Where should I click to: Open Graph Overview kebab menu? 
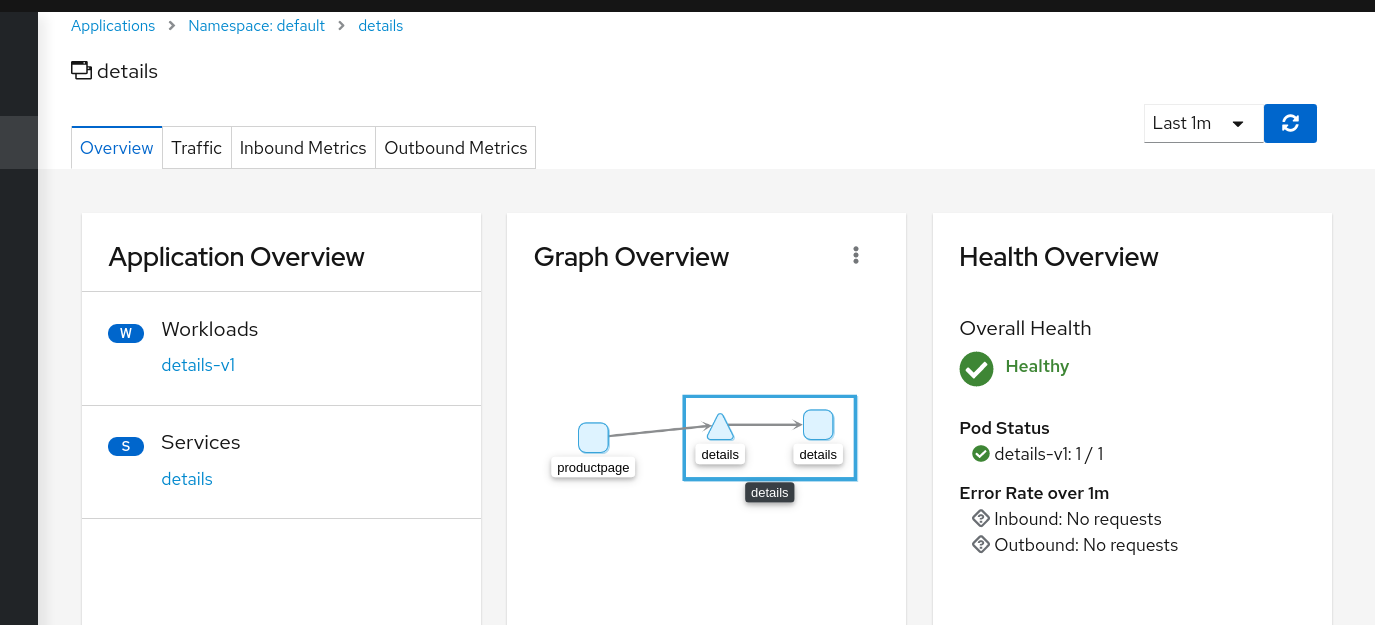pos(856,255)
